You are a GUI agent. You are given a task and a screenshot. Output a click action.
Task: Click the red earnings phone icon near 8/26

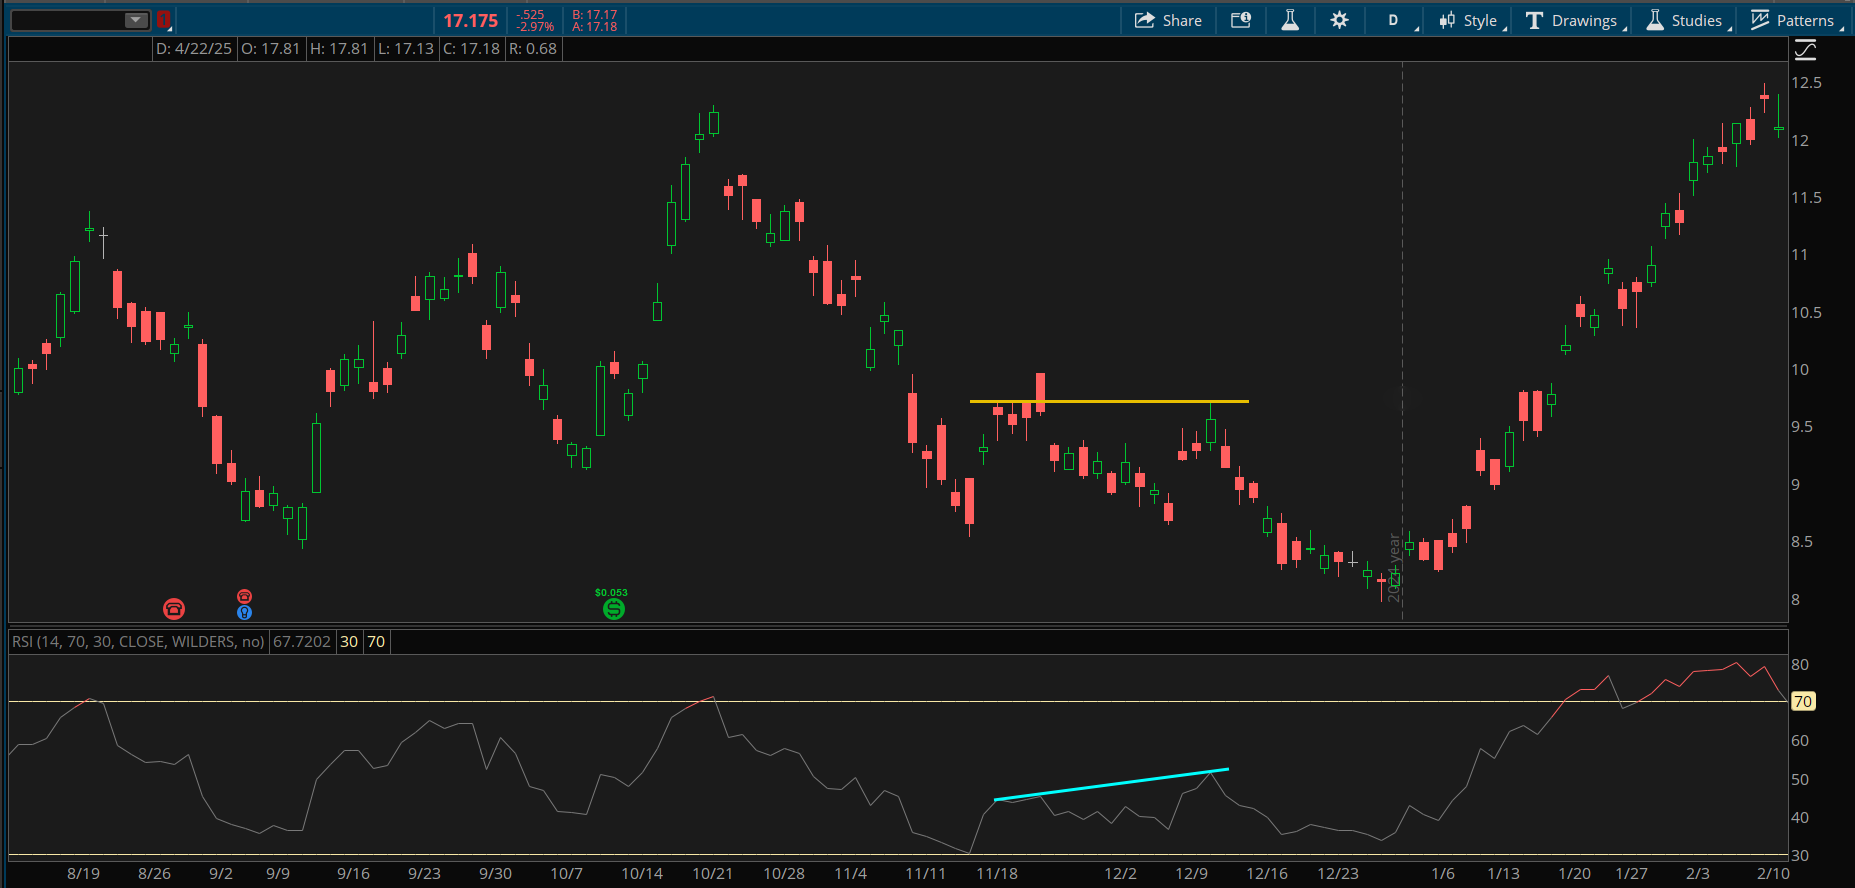[174, 608]
